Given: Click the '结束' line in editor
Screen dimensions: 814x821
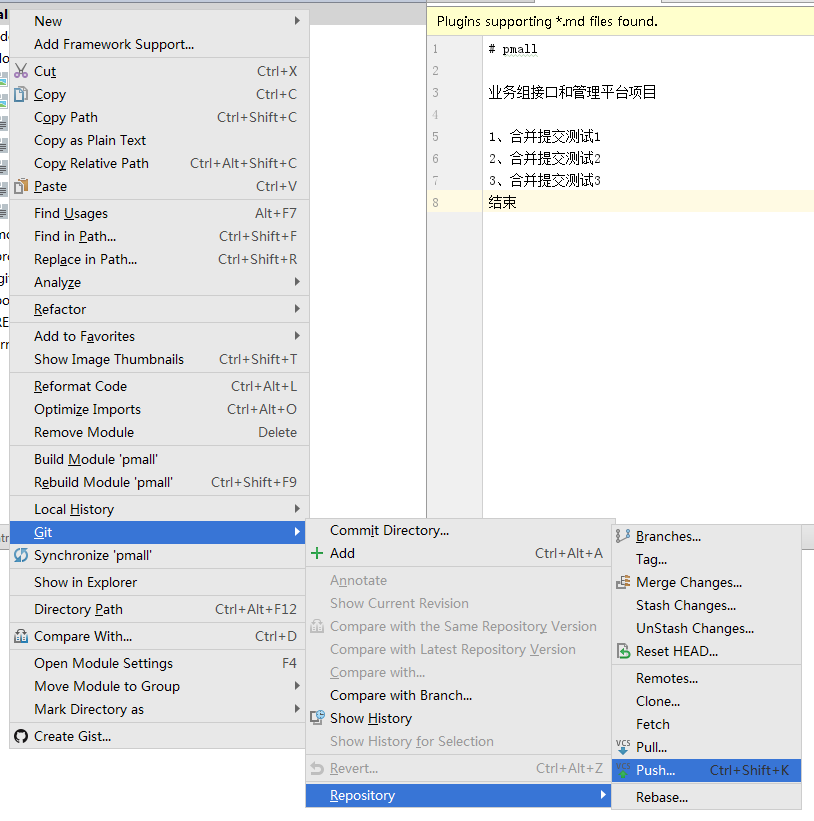Looking at the screenshot, I should pos(503,202).
